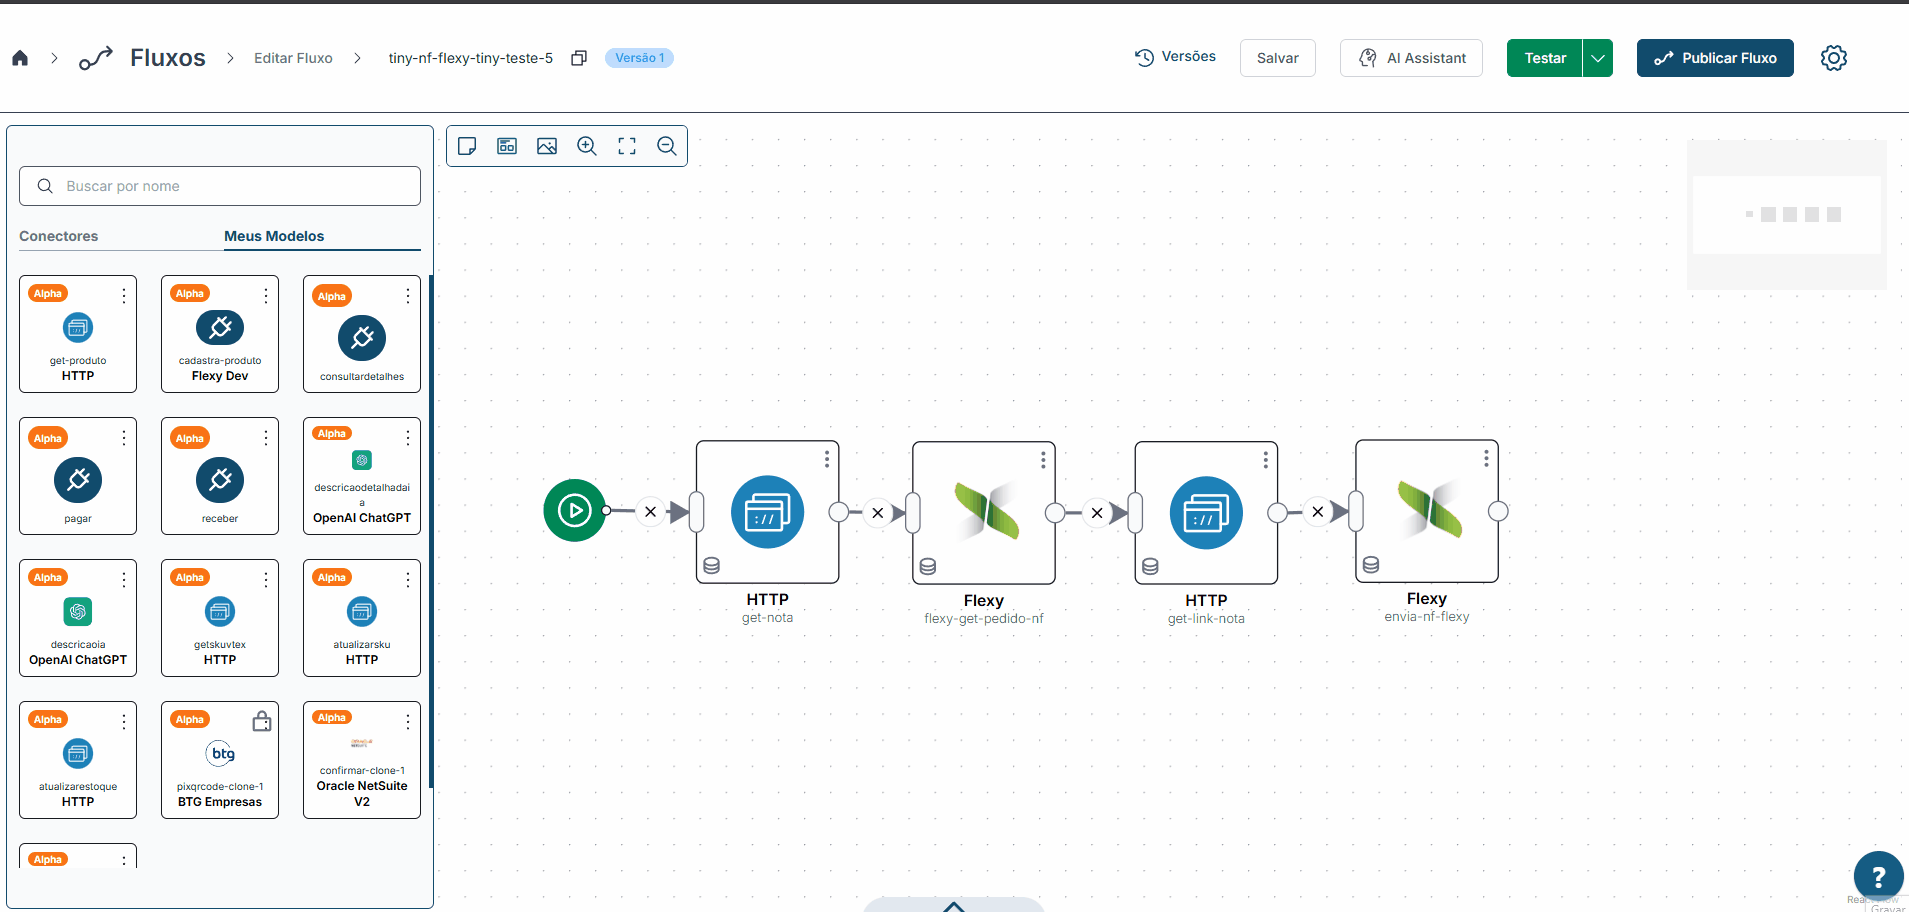Screen dimensions: 1909x912
Task: Select the atualizarsku HTTP model card
Action: 362,618
